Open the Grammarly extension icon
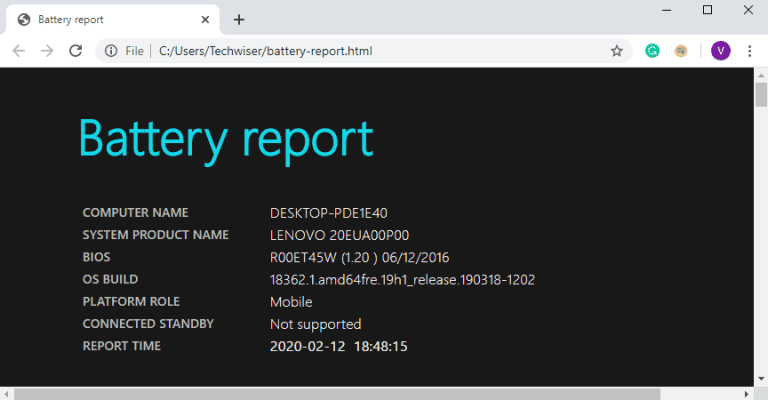Screen dimensions: 768x400 click(652, 51)
